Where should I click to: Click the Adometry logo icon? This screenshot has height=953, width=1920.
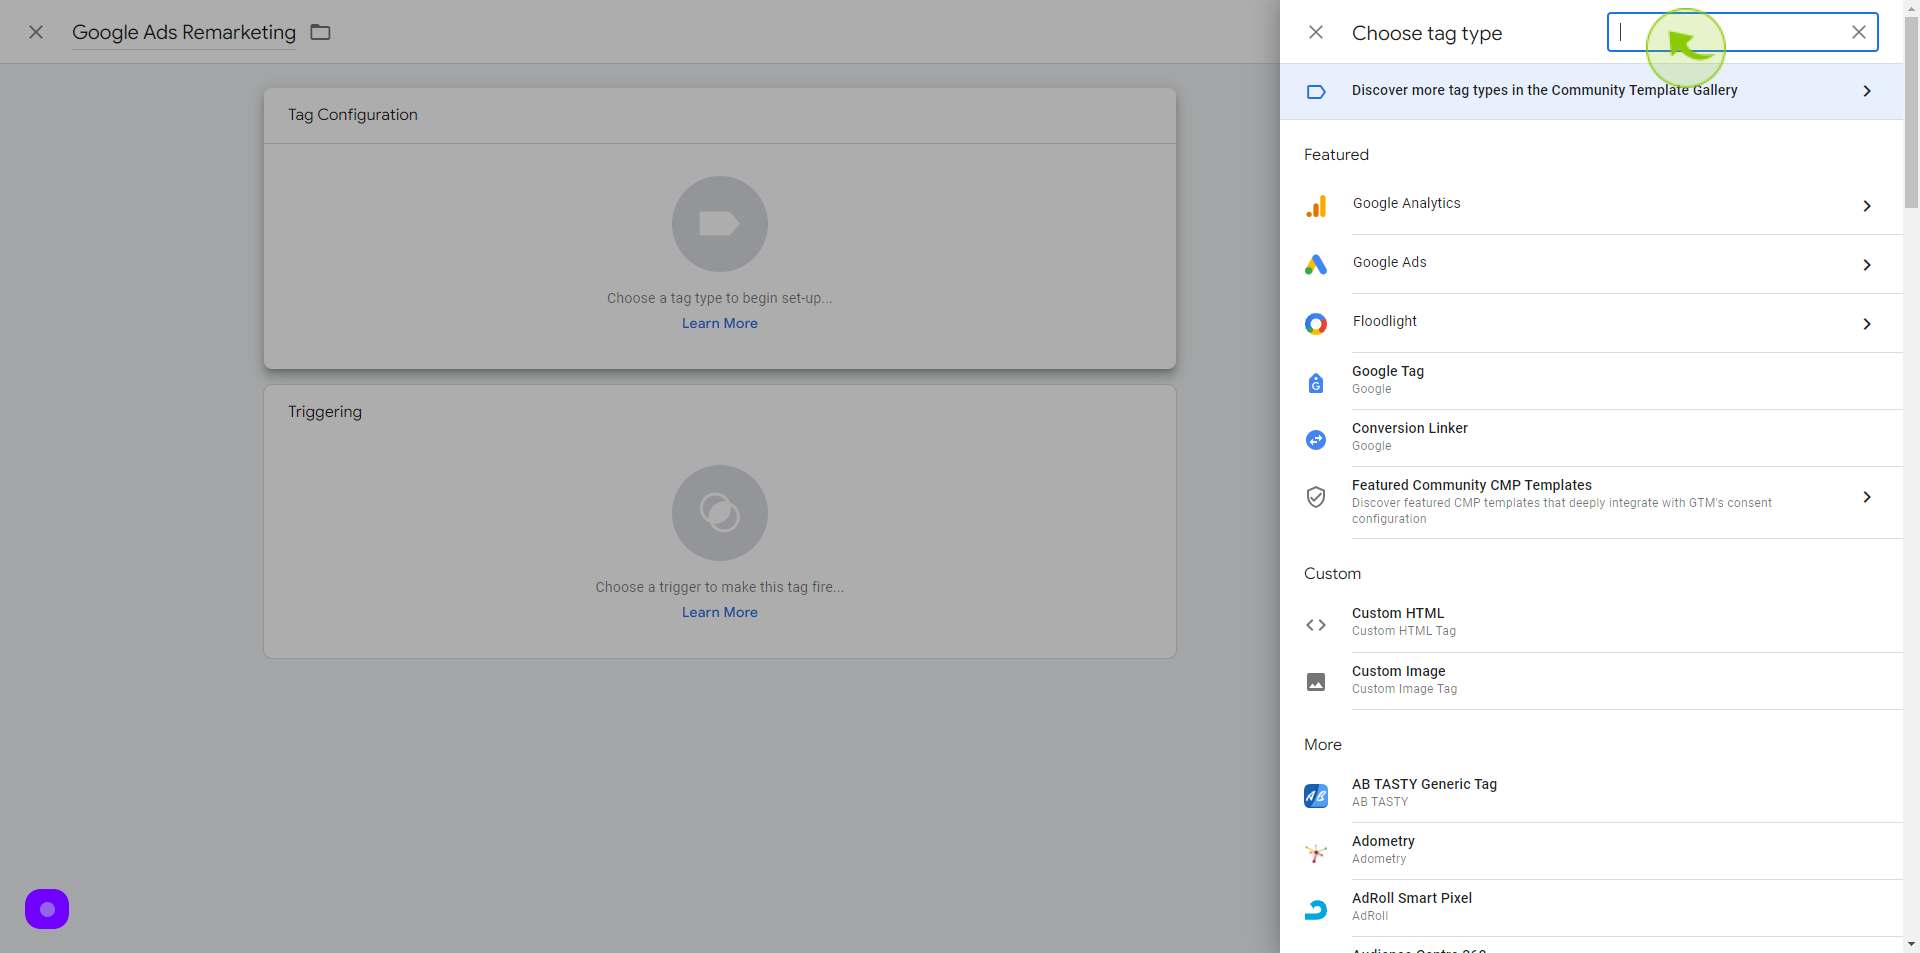1316,853
